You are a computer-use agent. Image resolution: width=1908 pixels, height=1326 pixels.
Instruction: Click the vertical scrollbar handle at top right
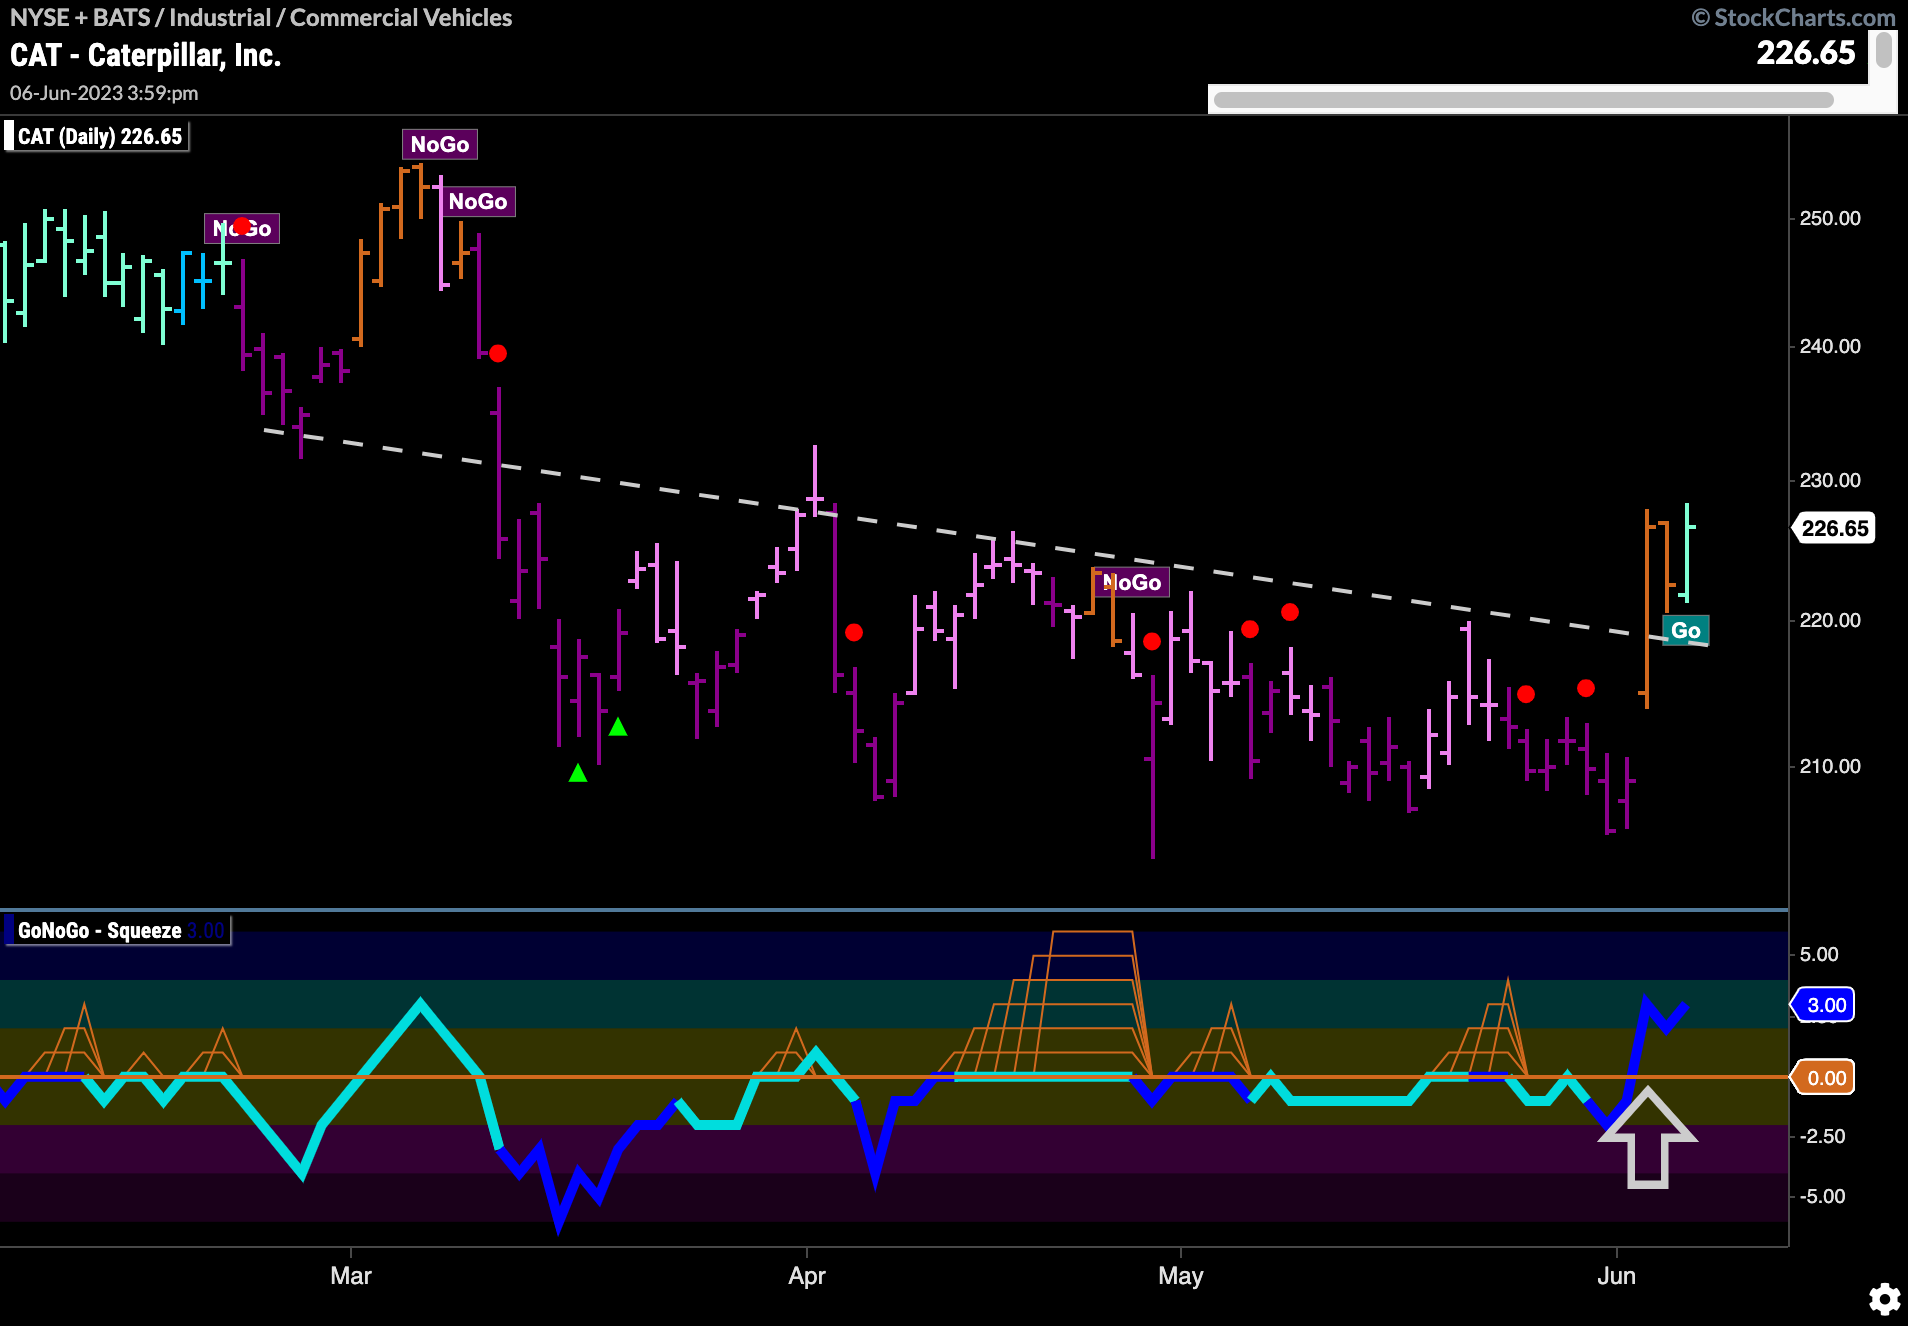coord(1883,50)
